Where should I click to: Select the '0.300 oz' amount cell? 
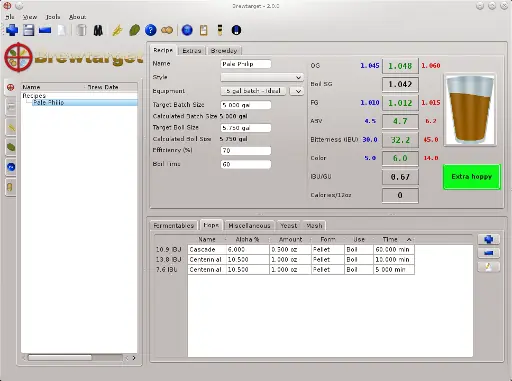[x=290, y=250]
